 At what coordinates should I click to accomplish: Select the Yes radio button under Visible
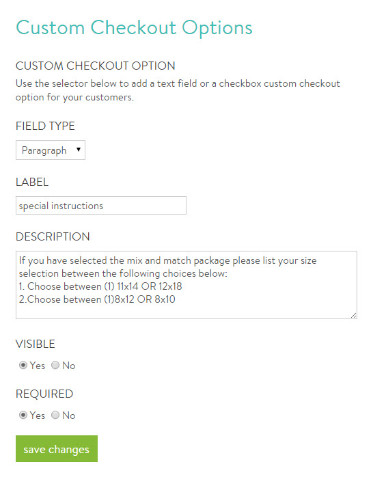23,365
